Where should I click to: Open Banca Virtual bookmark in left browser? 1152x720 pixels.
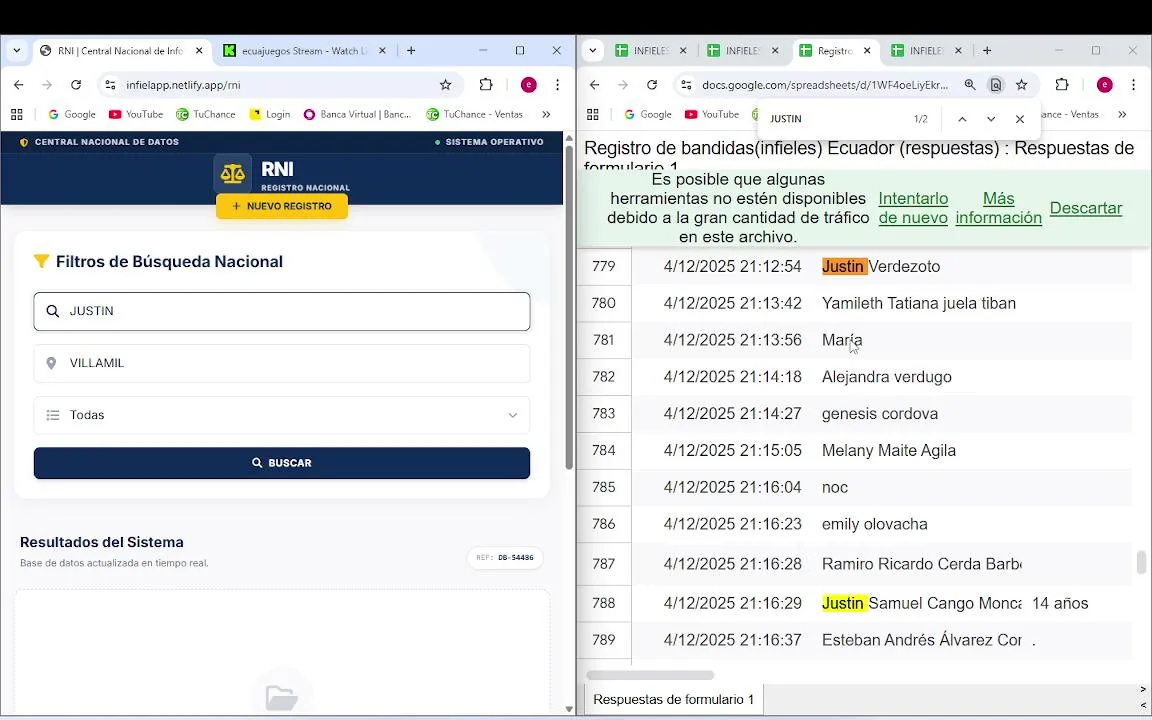coord(357,115)
